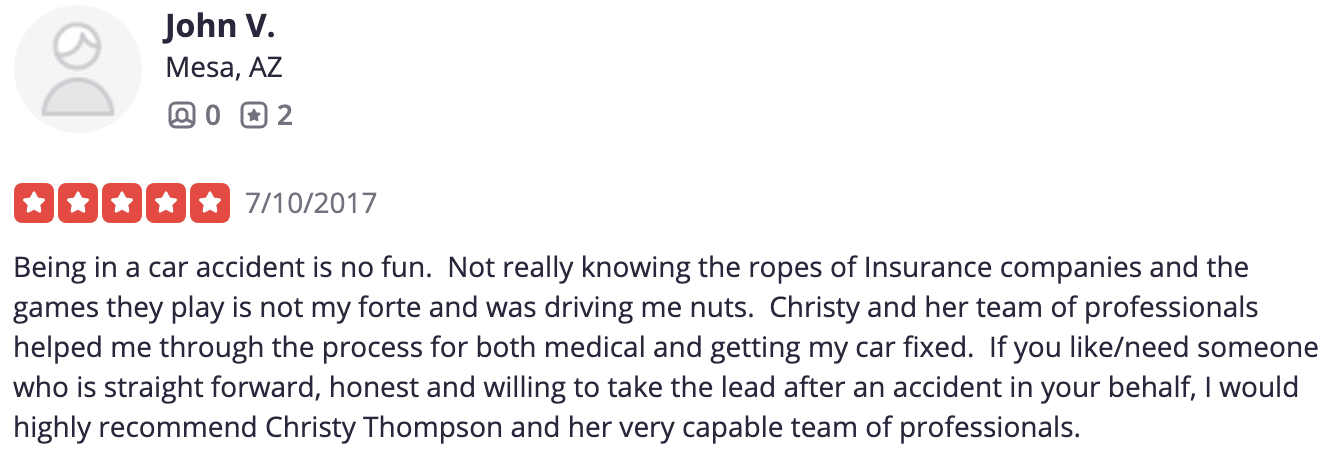This screenshot has height=462, width=1334.
Task: Click the friends count icon
Action: point(181,116)
